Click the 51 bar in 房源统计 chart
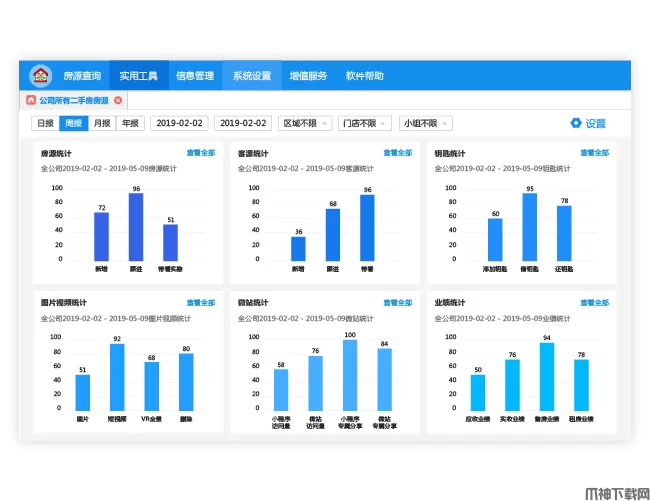This screenshot has width=650, height=501. pos(170,243)
